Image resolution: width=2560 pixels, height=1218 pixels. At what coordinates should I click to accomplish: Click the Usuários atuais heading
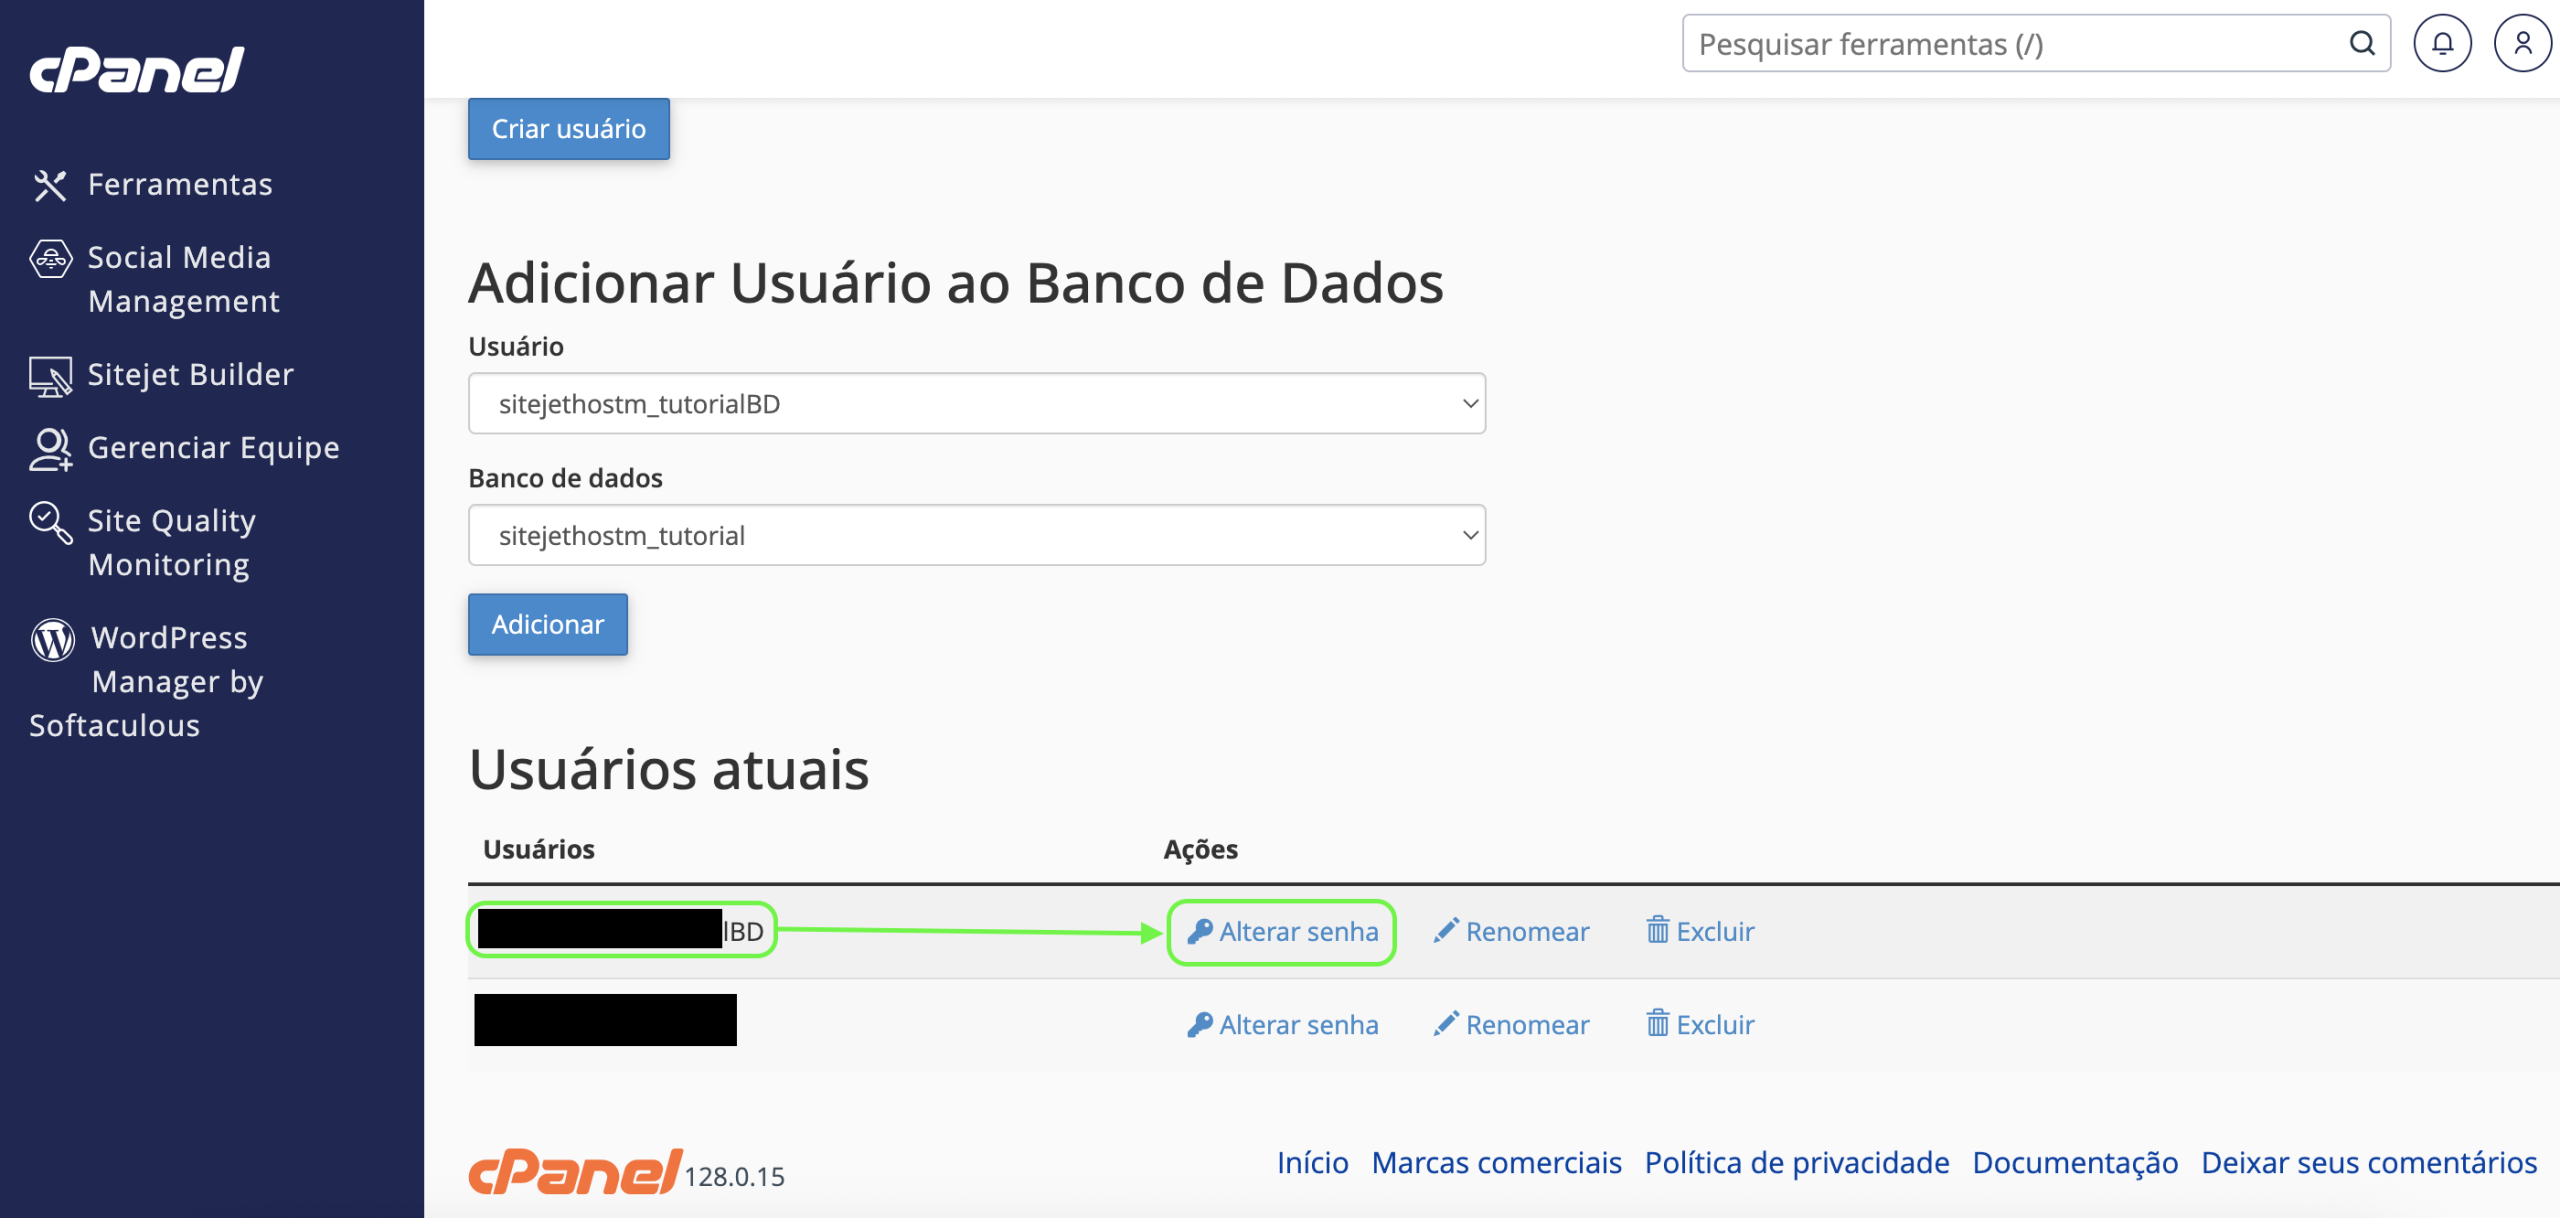[x=669, y=770]
